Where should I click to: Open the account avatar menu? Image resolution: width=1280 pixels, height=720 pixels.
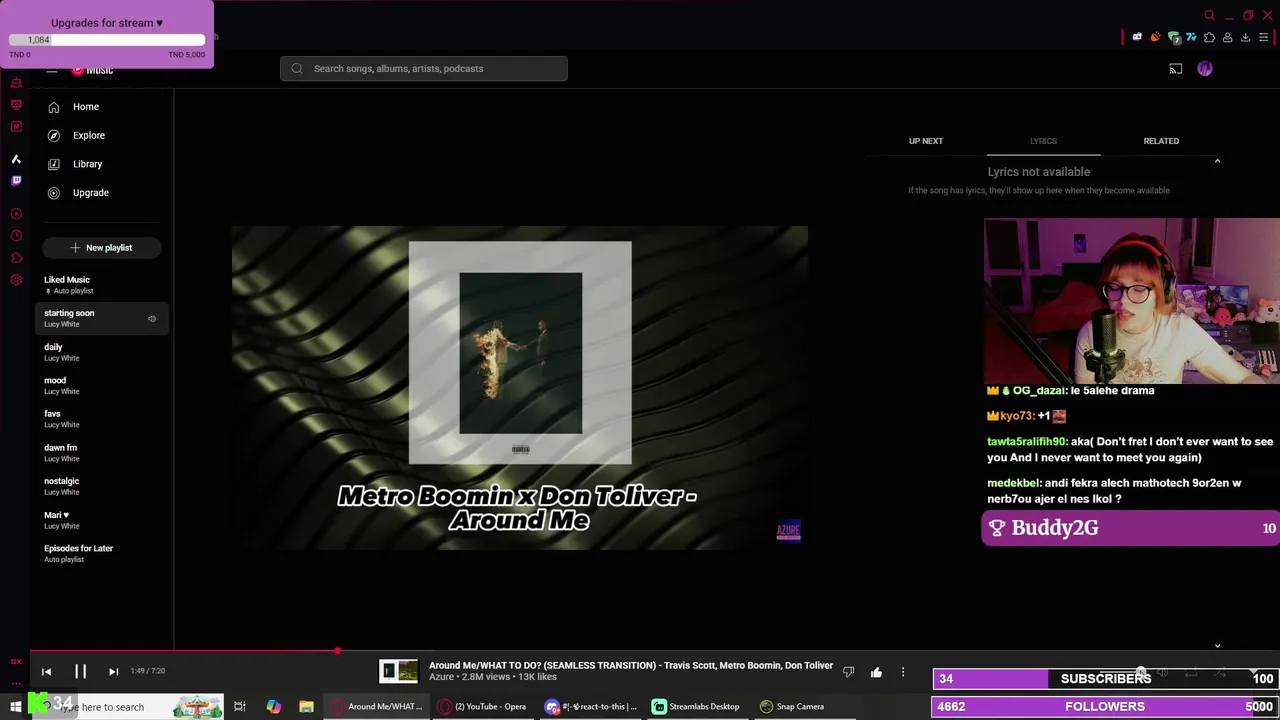point(1205,69)
